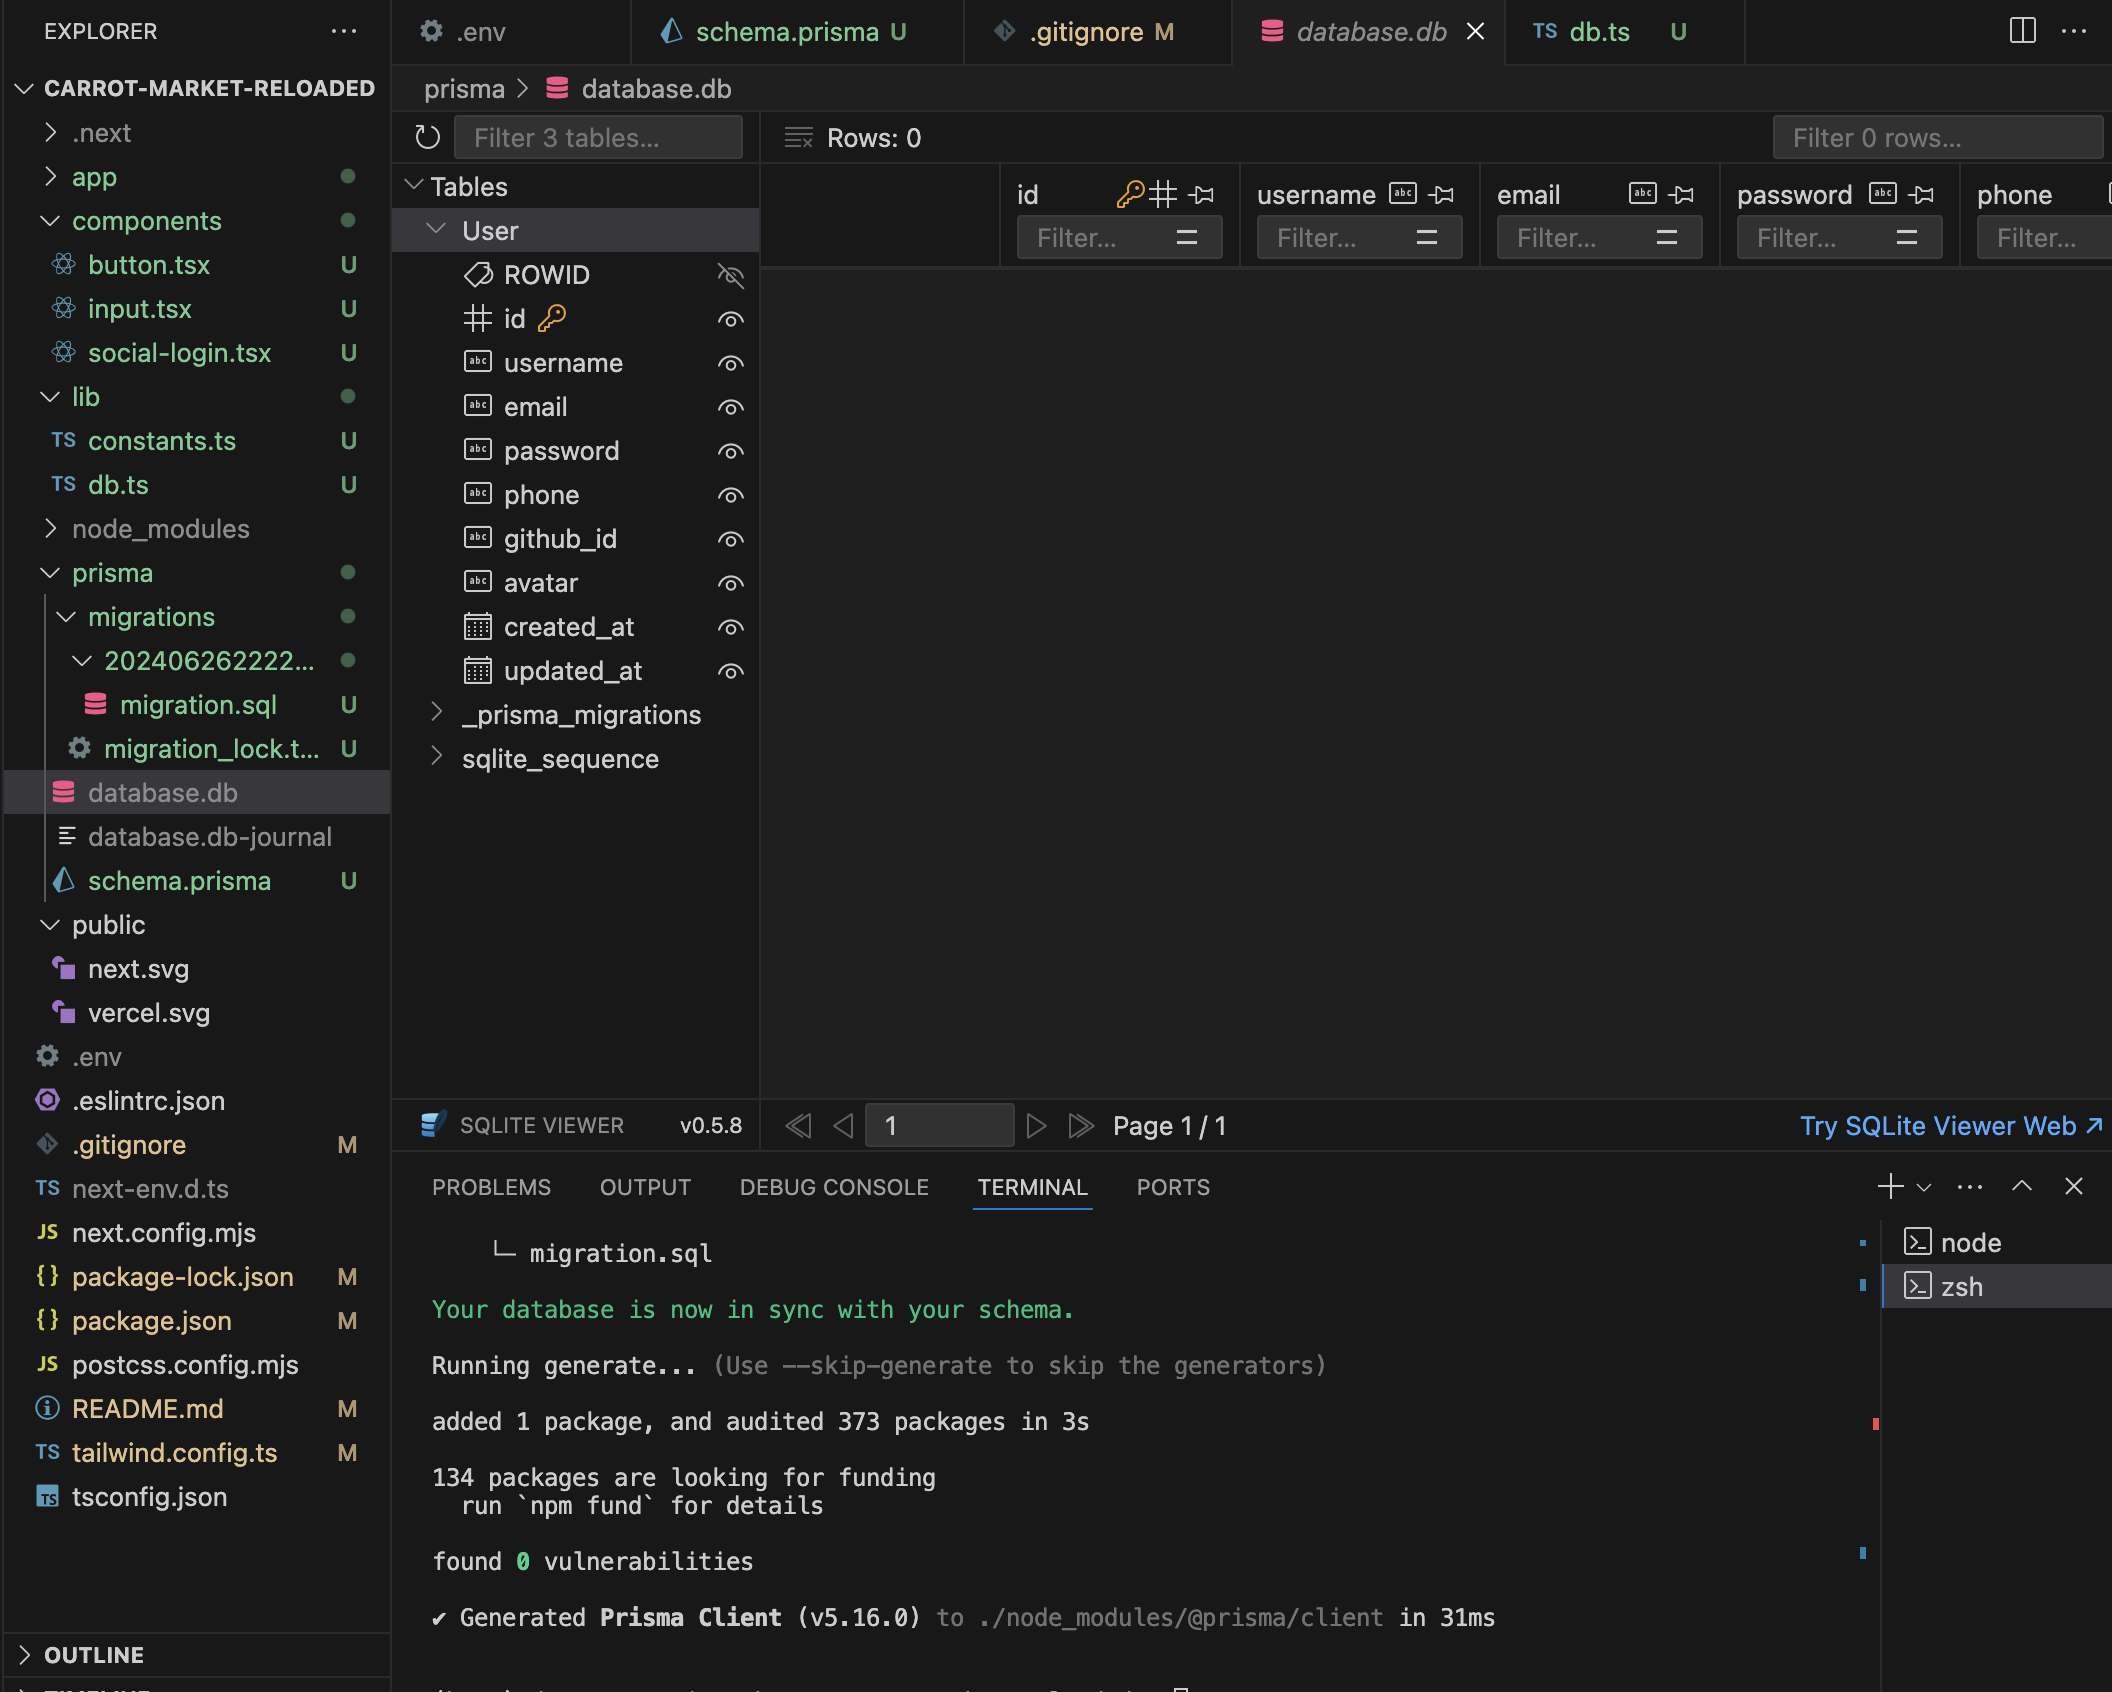Open terminal panel more actions

[x=1970, y=1187]
